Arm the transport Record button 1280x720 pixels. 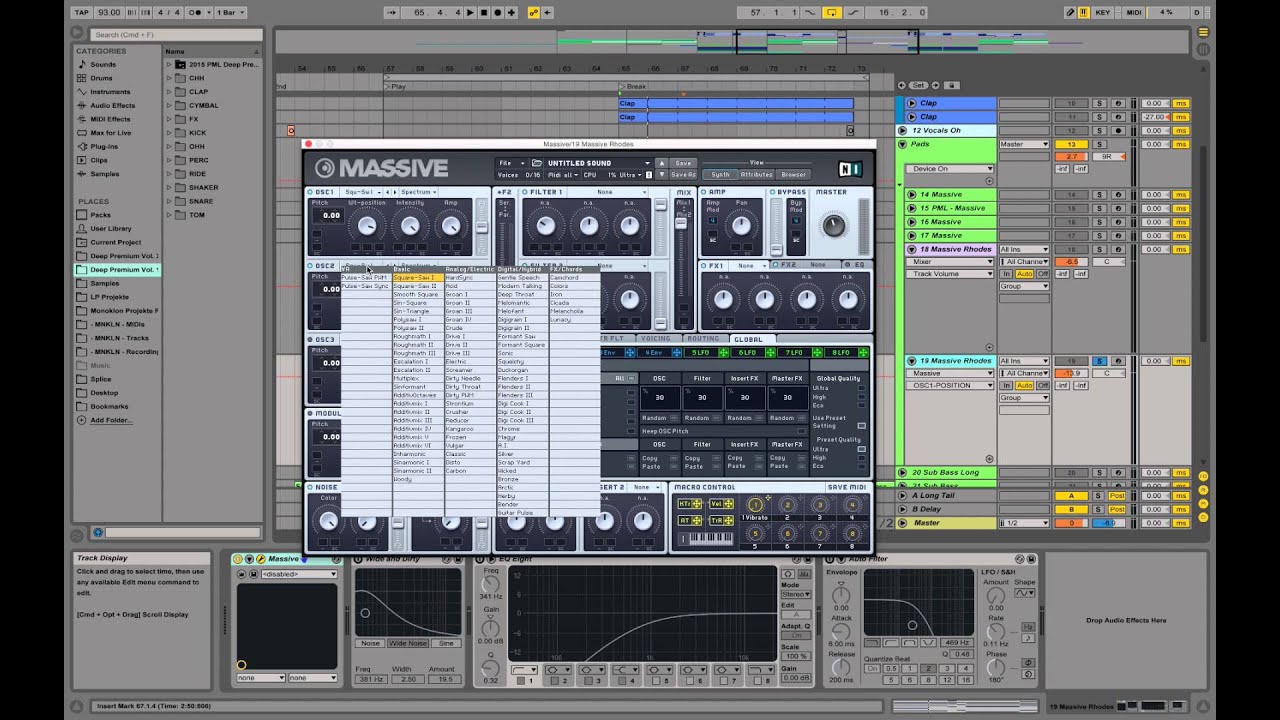pos(497,12)
